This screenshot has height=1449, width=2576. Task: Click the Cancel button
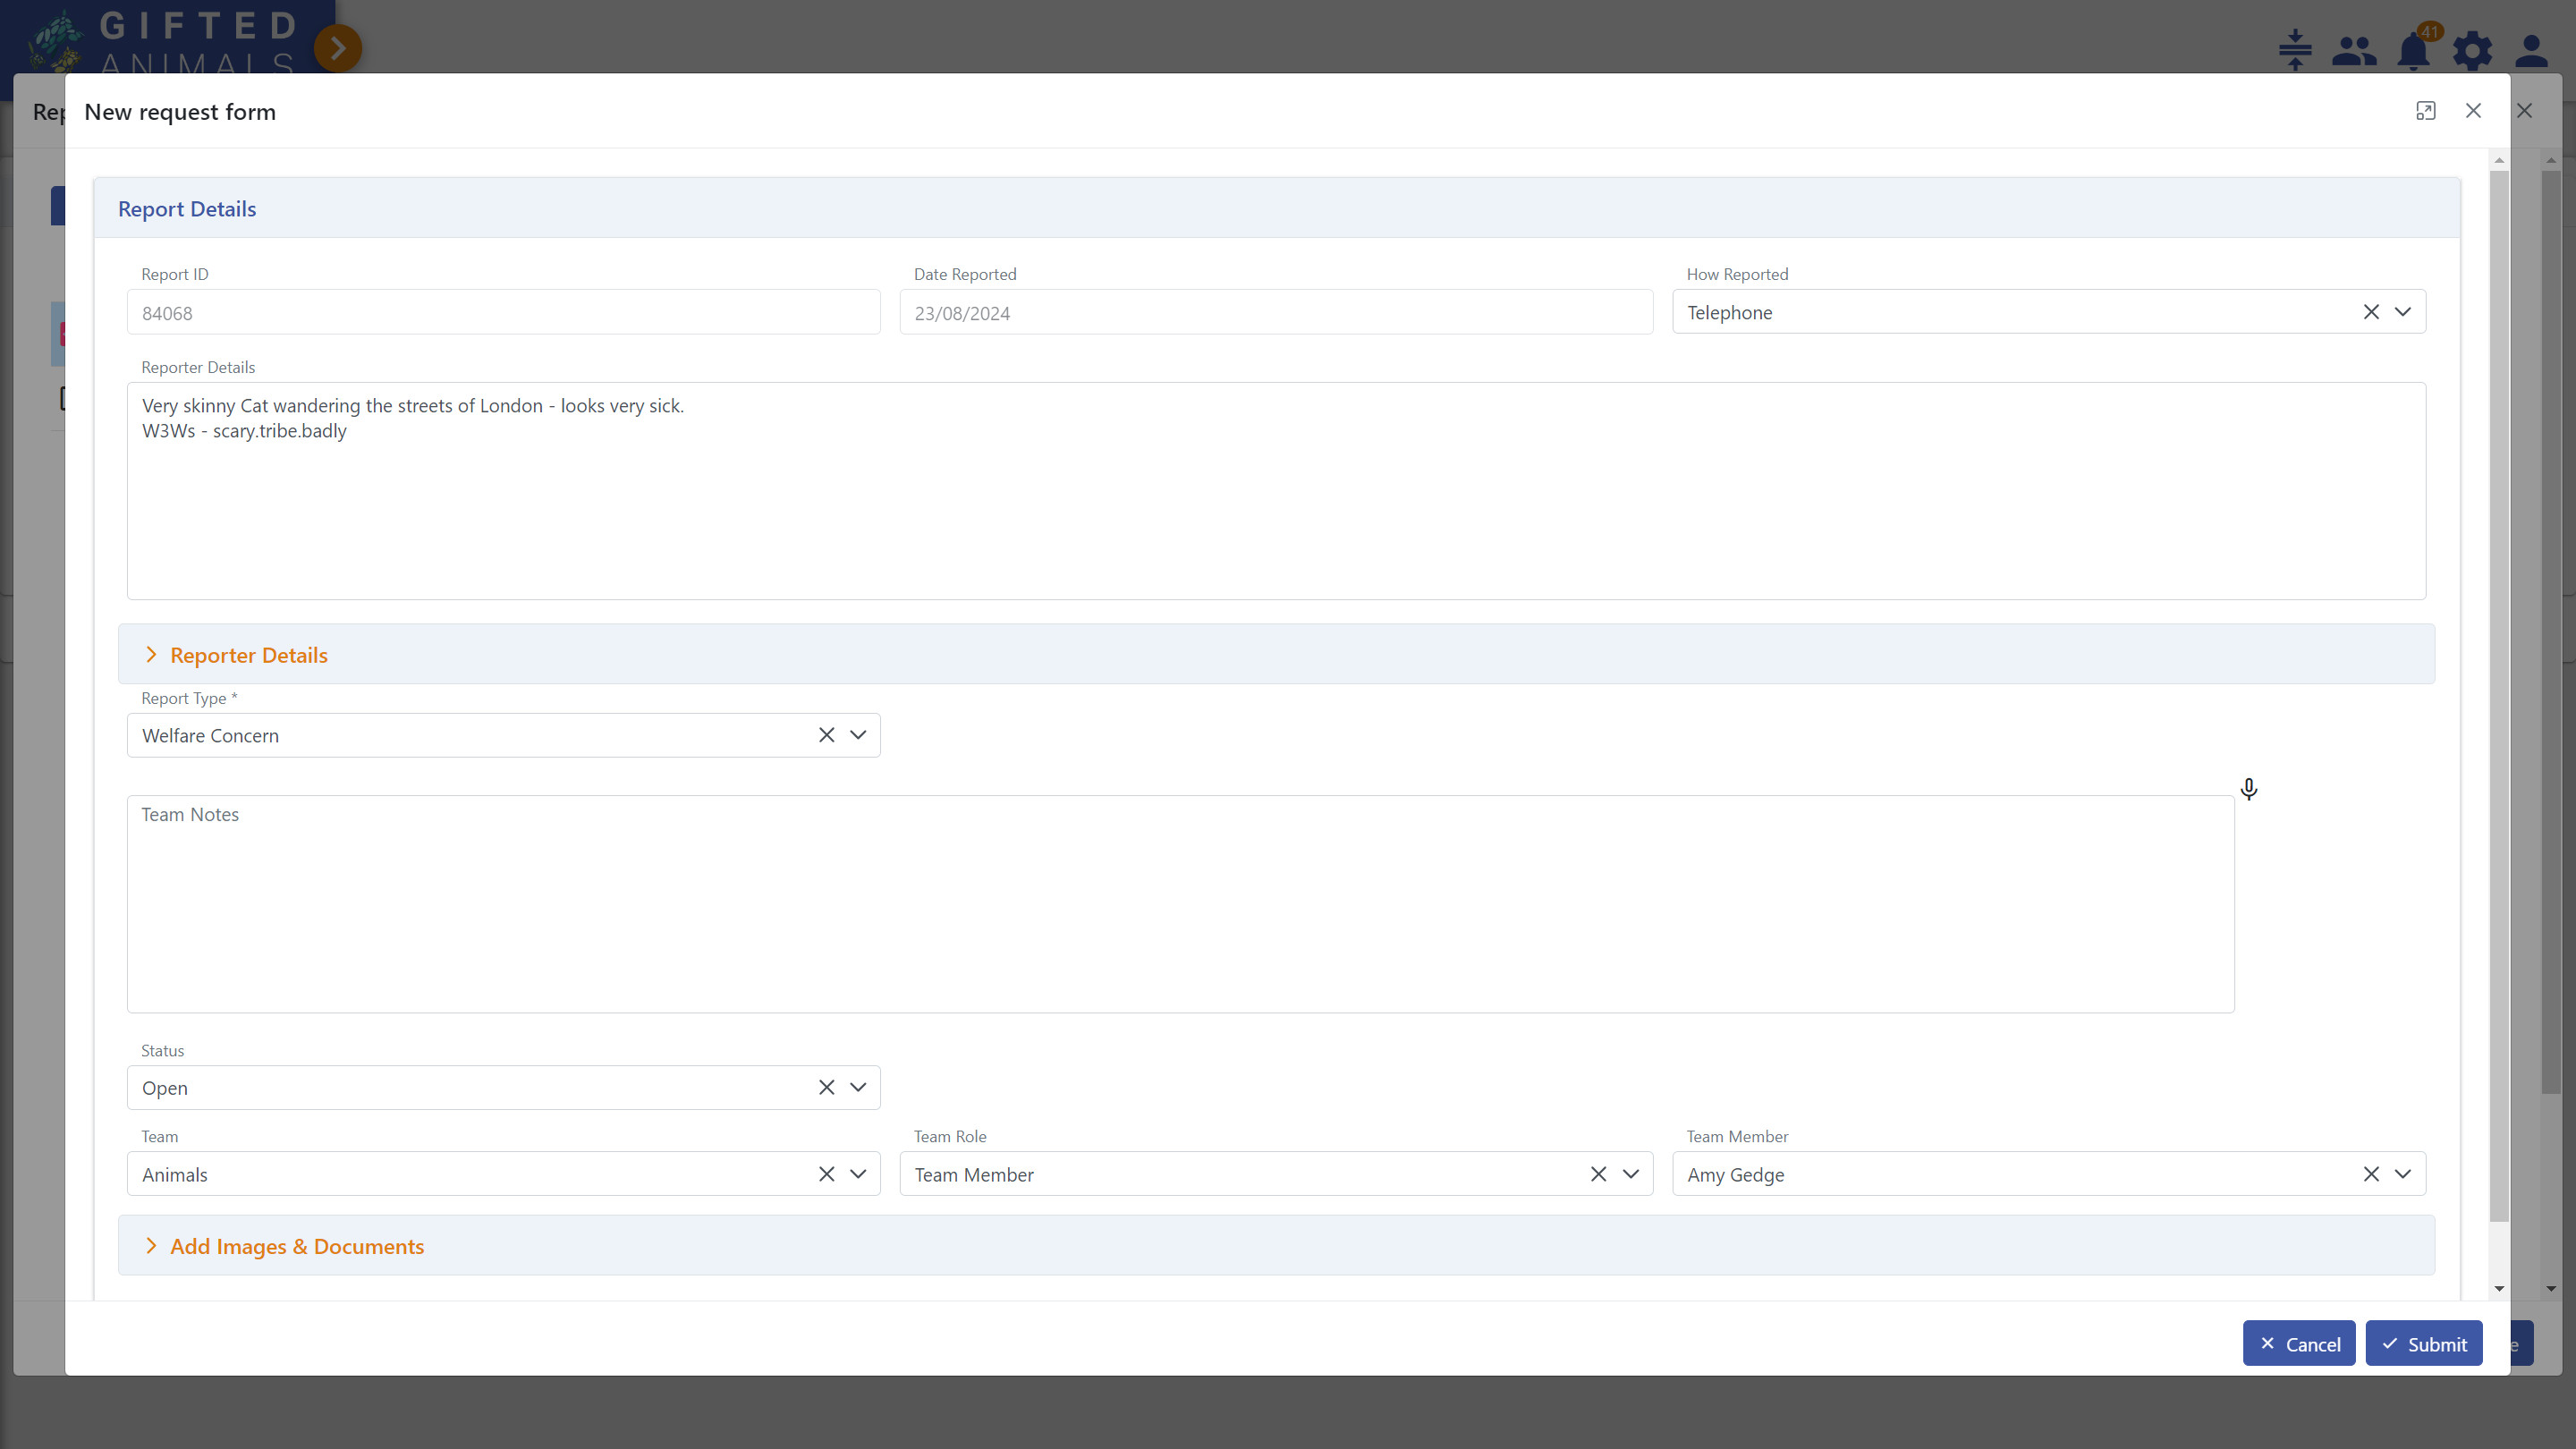pyautogui.click(x=2298, y=1344)
